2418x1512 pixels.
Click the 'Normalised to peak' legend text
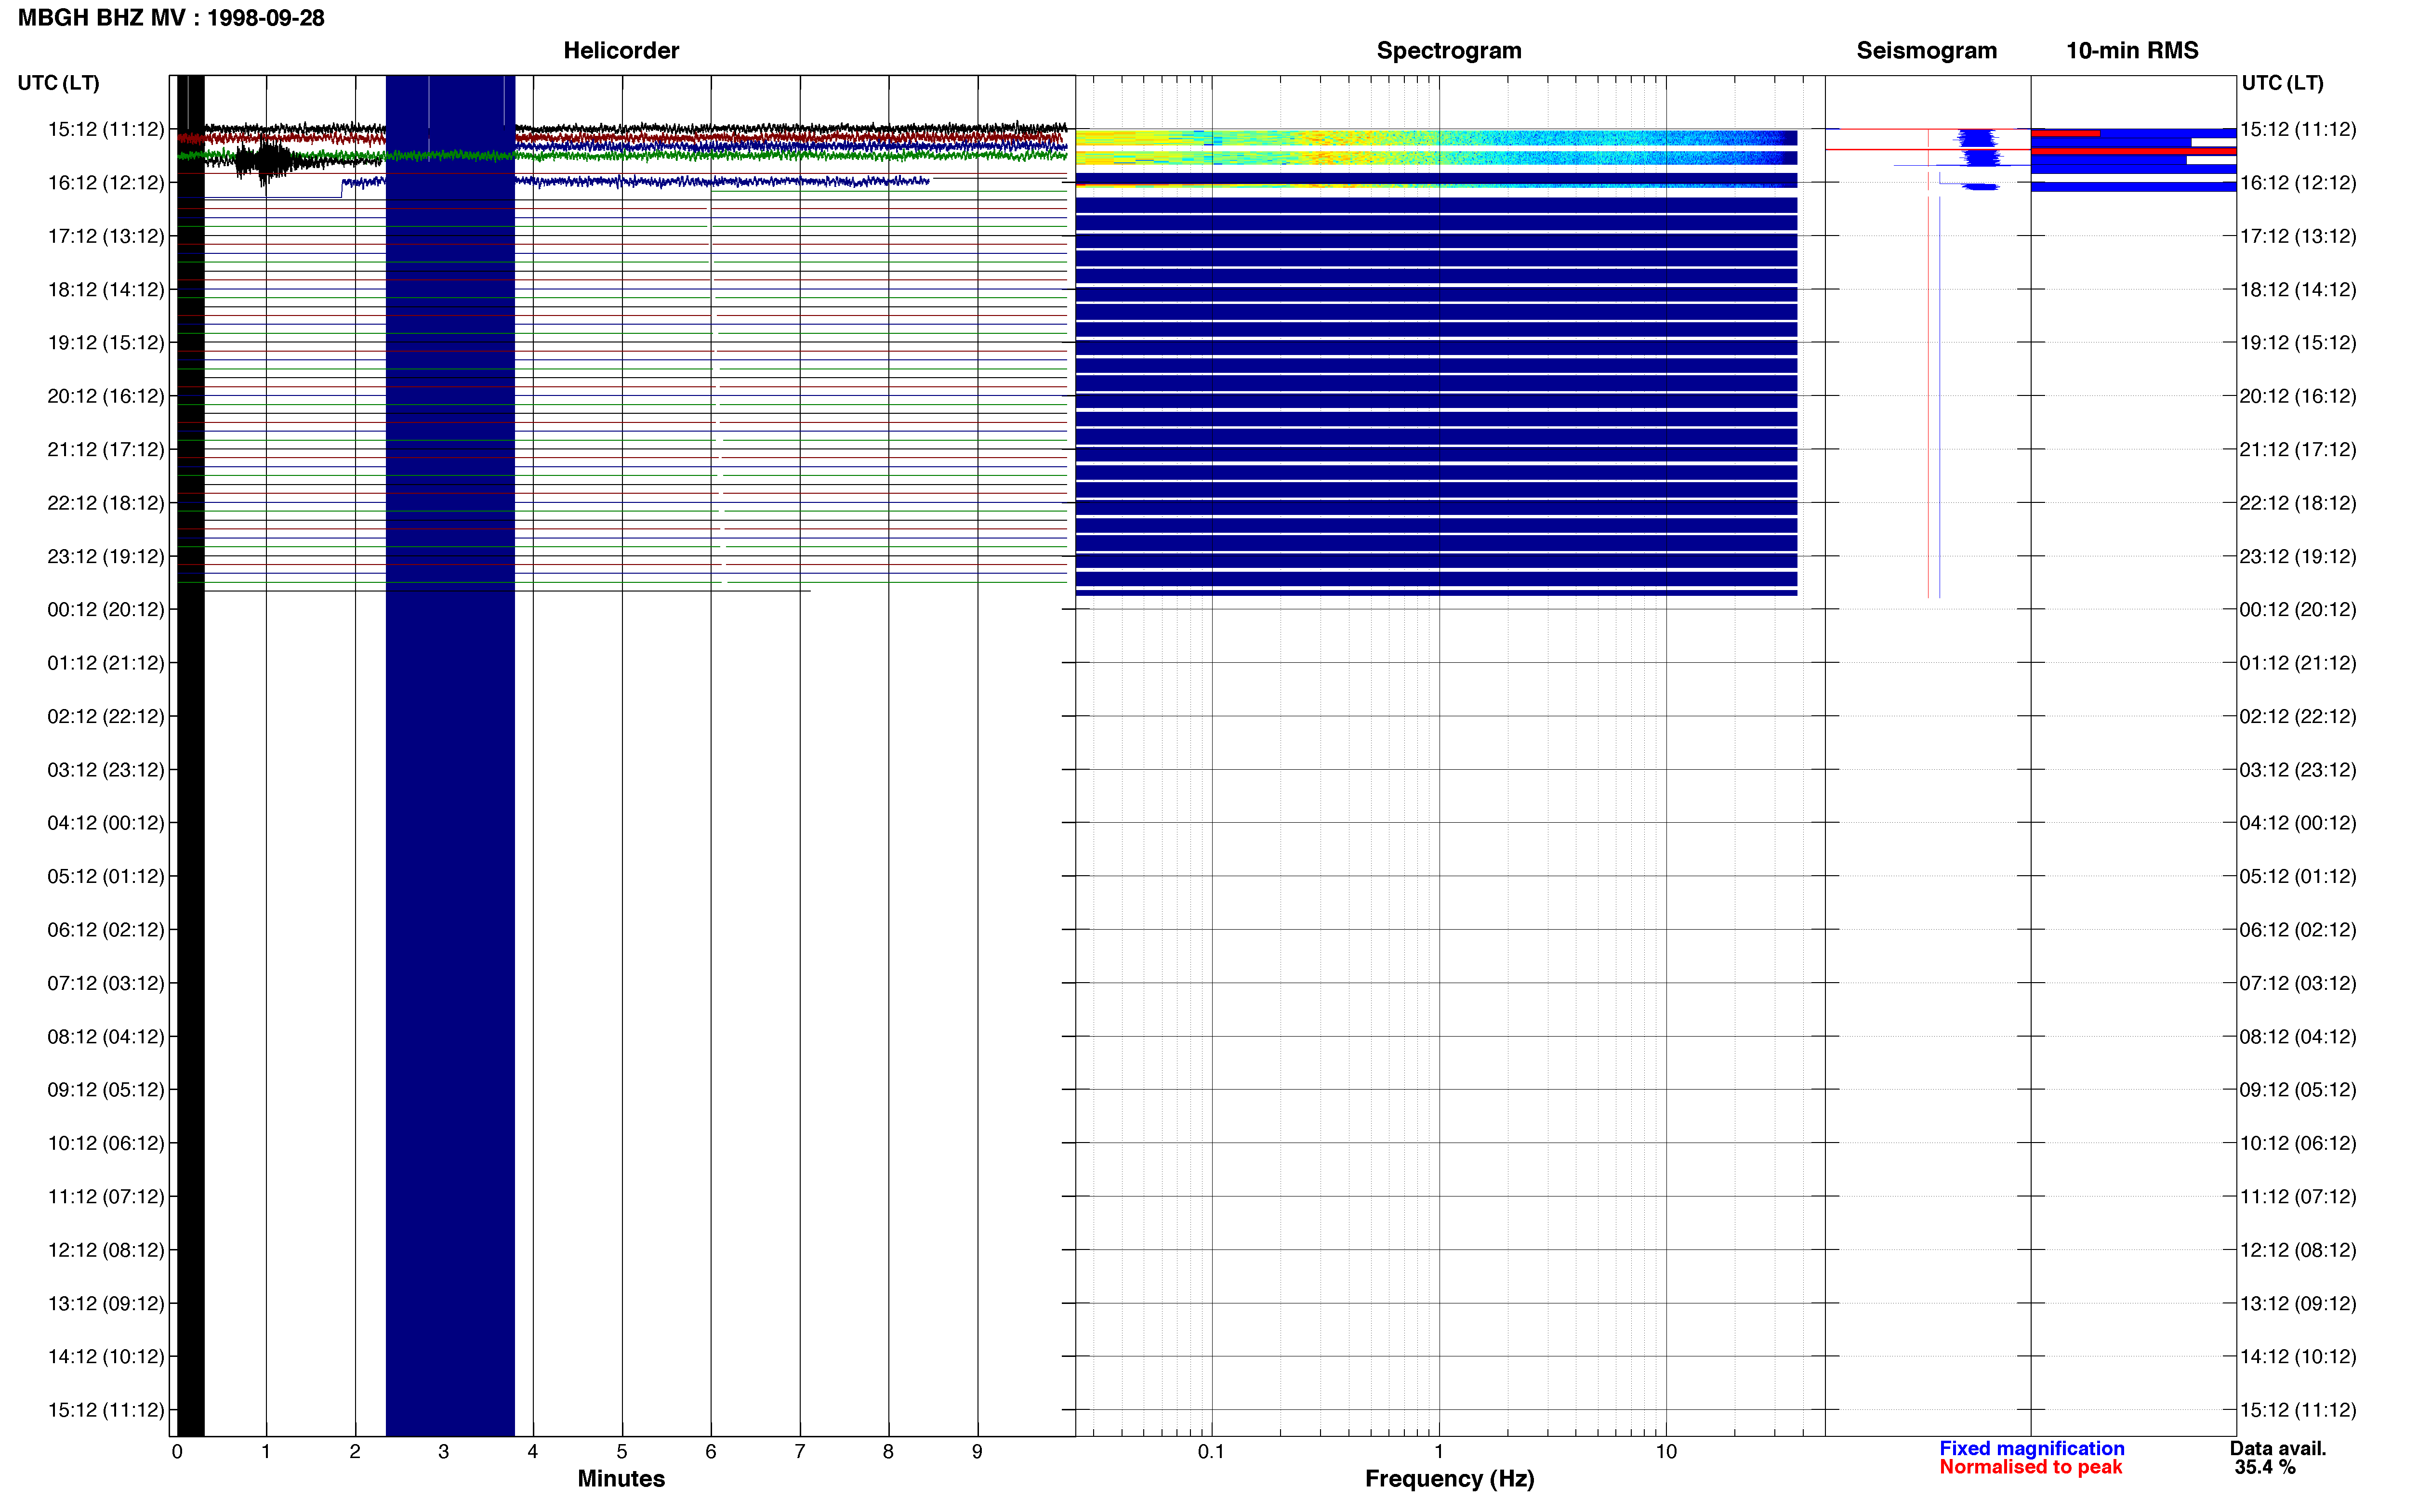[2030, 1467]
